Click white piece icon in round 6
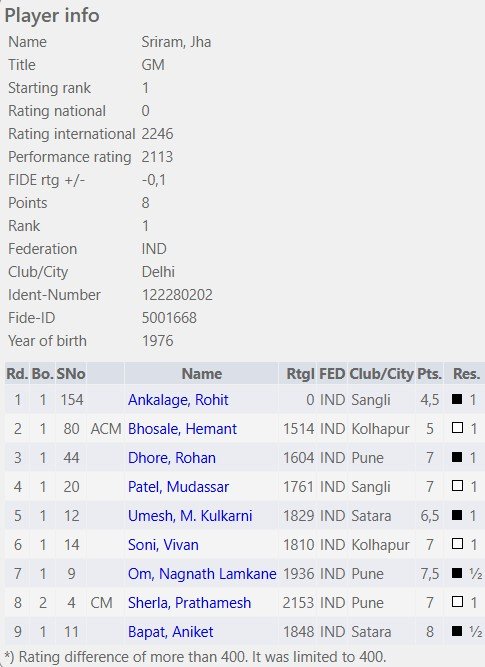 coord(457,543)
